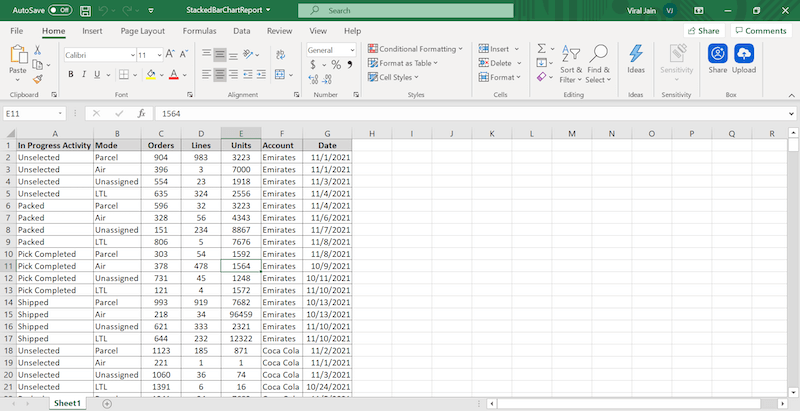Click the Increase Font Size icon
The image size is (800, 411).
point(171,54)
